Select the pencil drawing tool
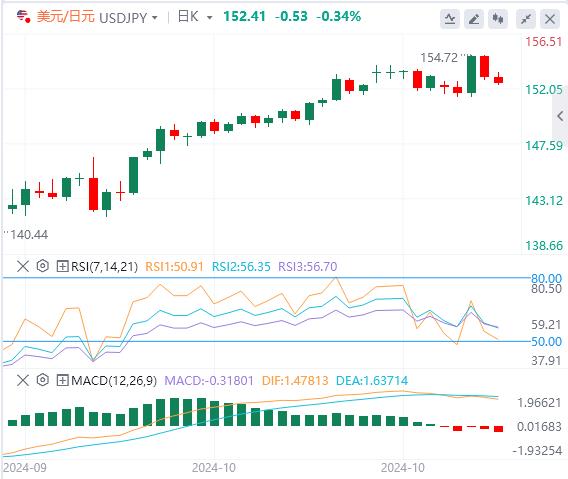 474,18
